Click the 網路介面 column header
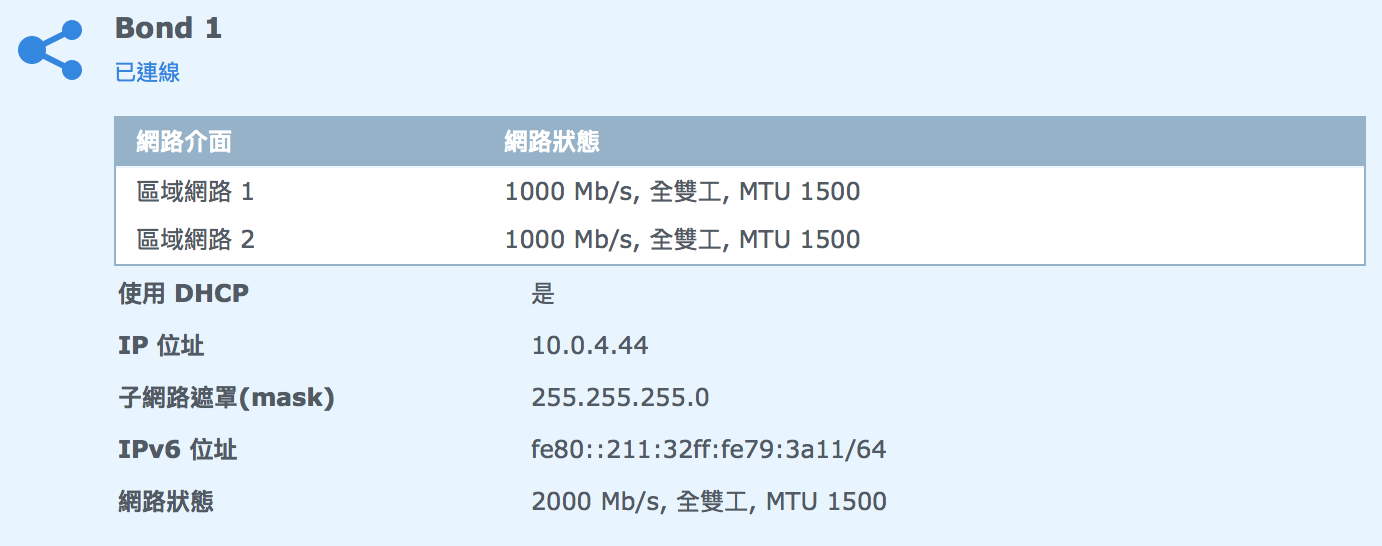This screenshot has height=546, width=1382. (x=184, y=142)
